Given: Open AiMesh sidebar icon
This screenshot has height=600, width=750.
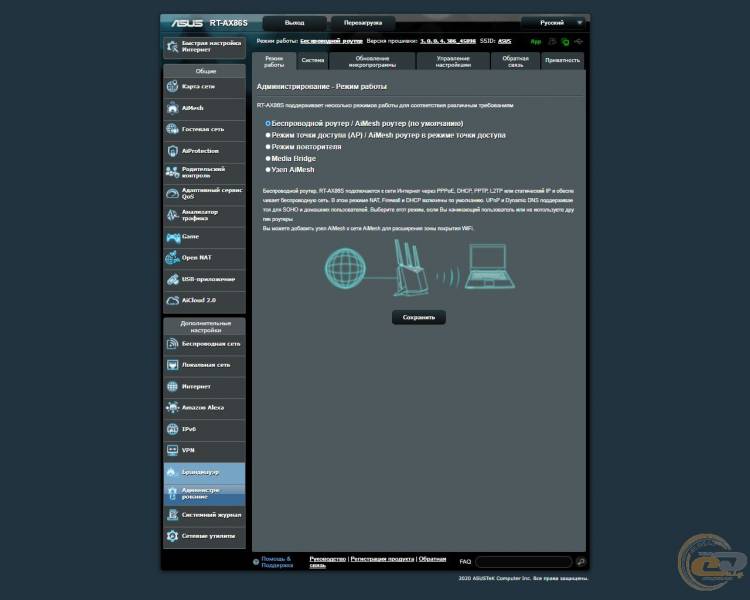Looking at the screenshot, I should [x=172, y=108].
